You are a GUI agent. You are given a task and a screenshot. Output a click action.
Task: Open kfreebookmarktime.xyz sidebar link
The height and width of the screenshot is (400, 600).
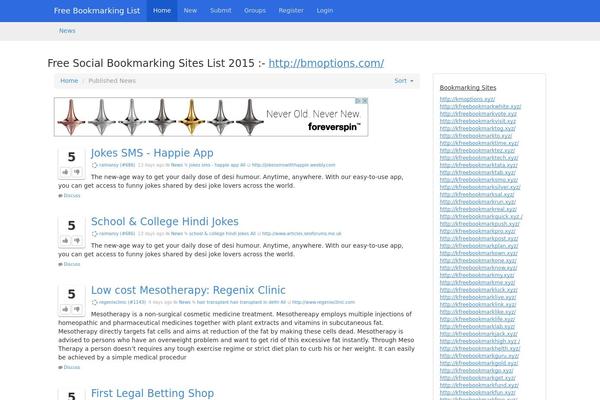pos(479,143)
